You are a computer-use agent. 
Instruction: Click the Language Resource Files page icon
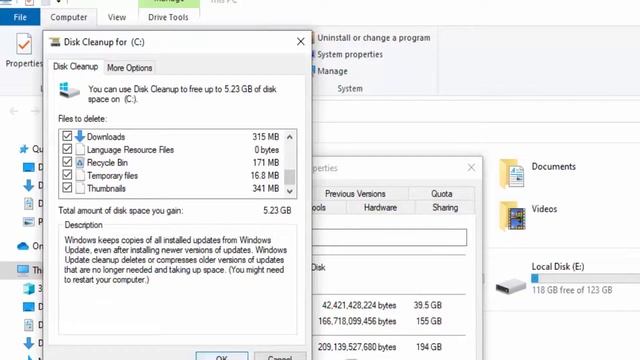click(x=80, y=149)
